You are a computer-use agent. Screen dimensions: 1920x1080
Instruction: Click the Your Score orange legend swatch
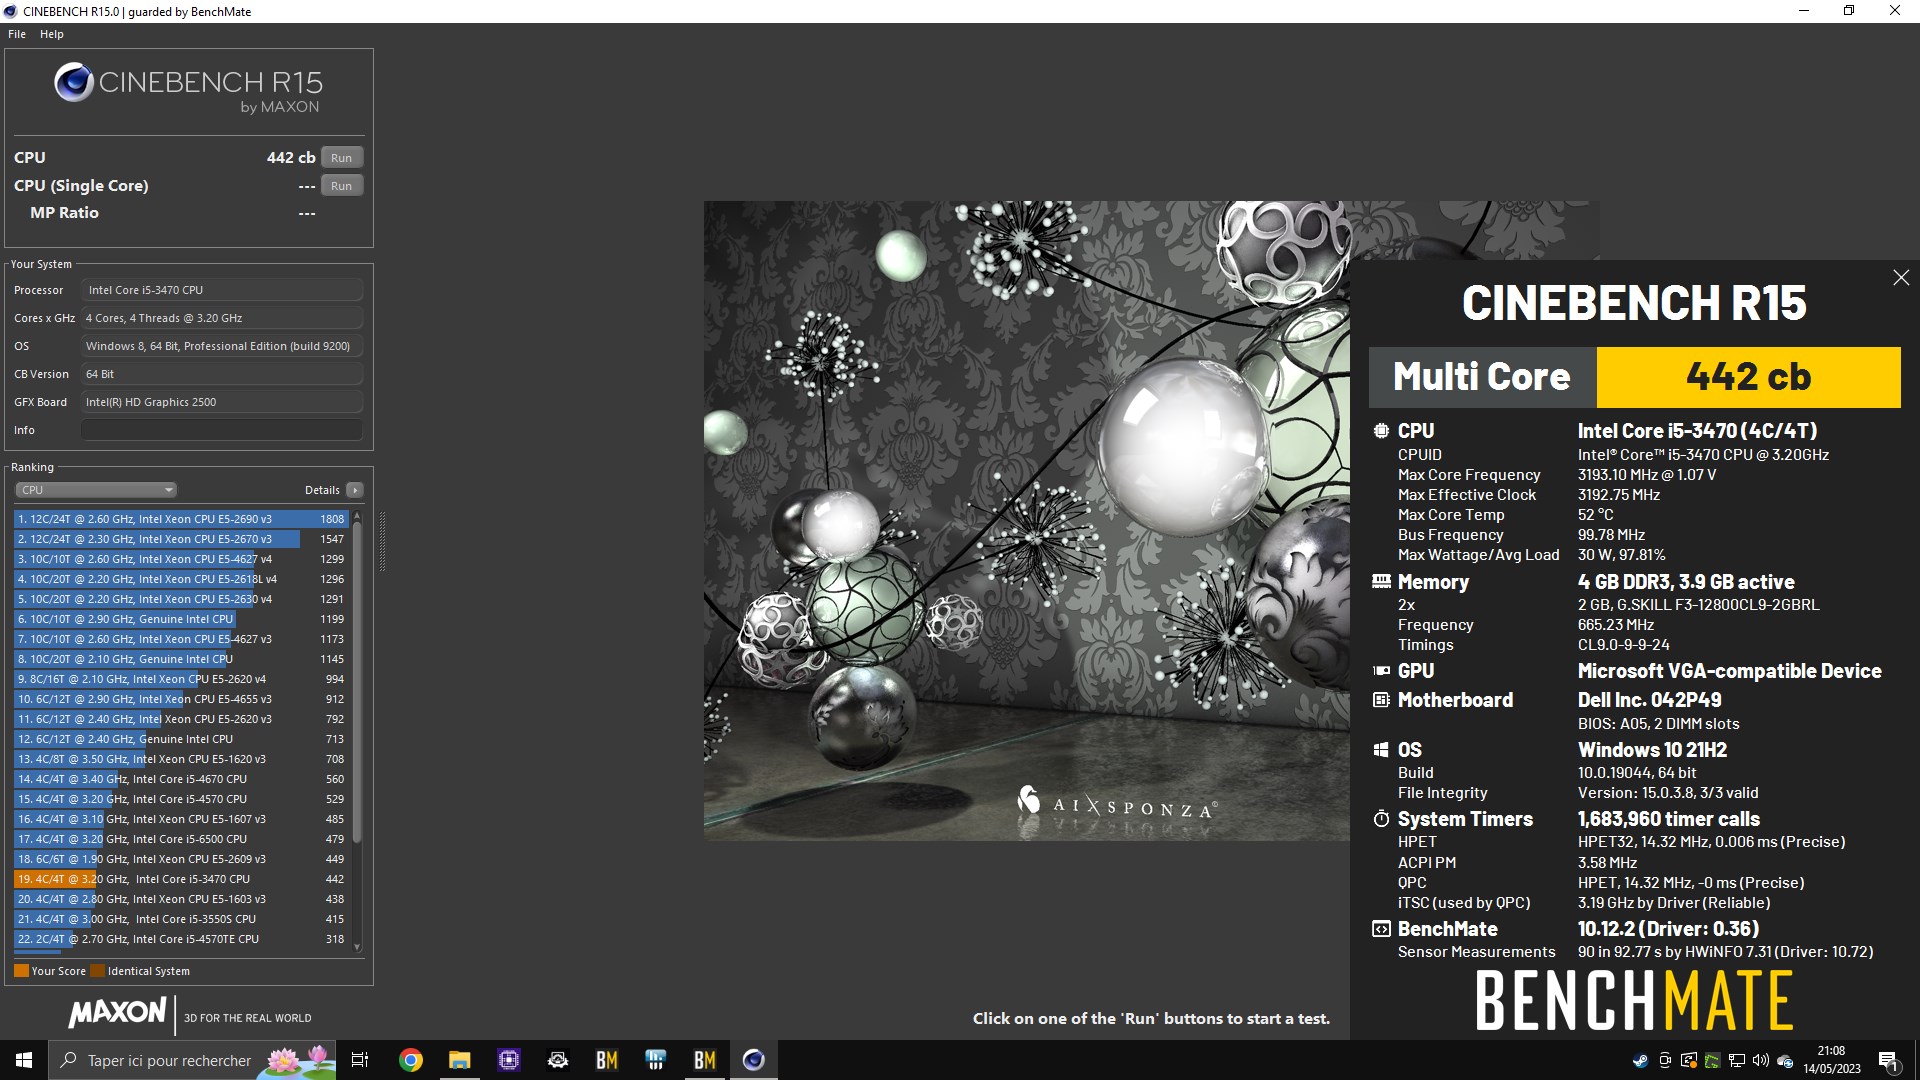pyautogui.click(x=21, y=971)
